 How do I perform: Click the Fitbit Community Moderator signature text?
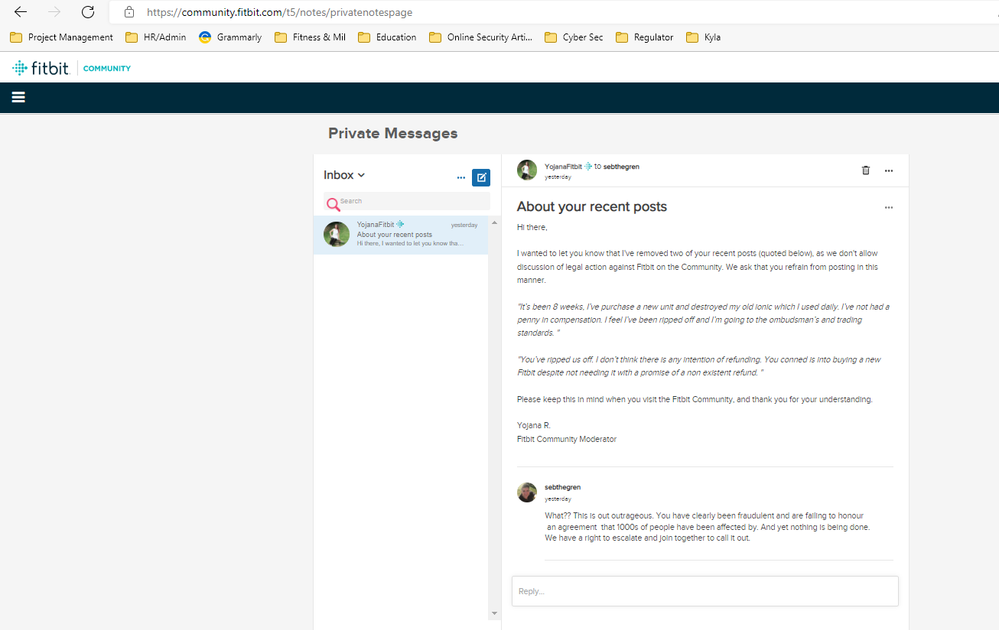(566, 439)
